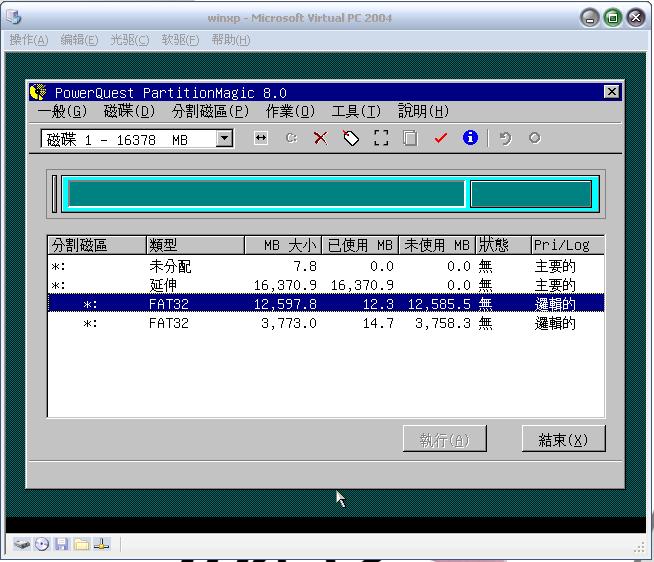Click the resize/move partition toolbar icon
This screenshot has width=654, height=562.
click(x=261, y=138)
